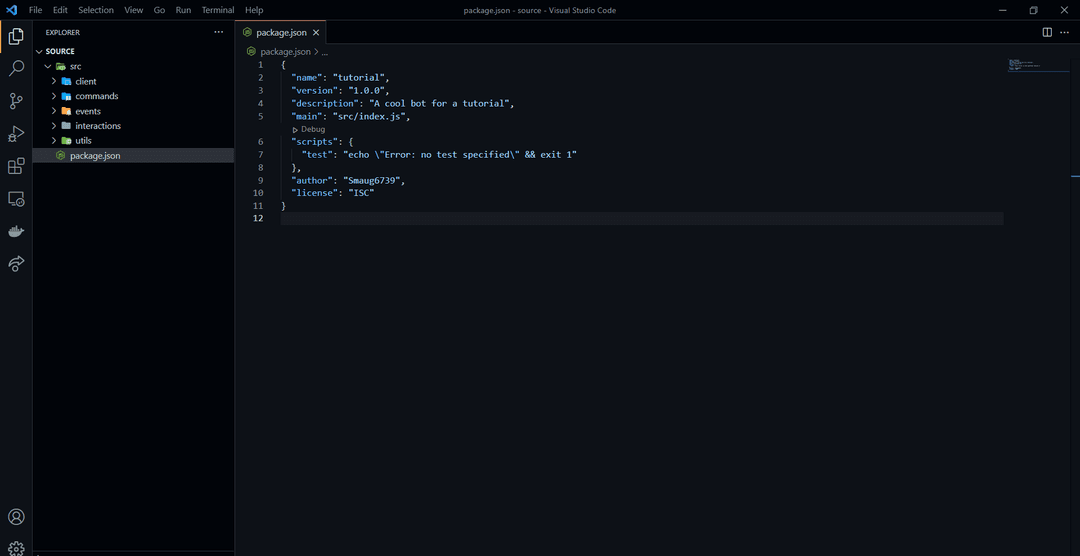This screenshot has width=1080, height=556.
Task: Open the Remote Explorer icon
Action: tap(16, 199)
